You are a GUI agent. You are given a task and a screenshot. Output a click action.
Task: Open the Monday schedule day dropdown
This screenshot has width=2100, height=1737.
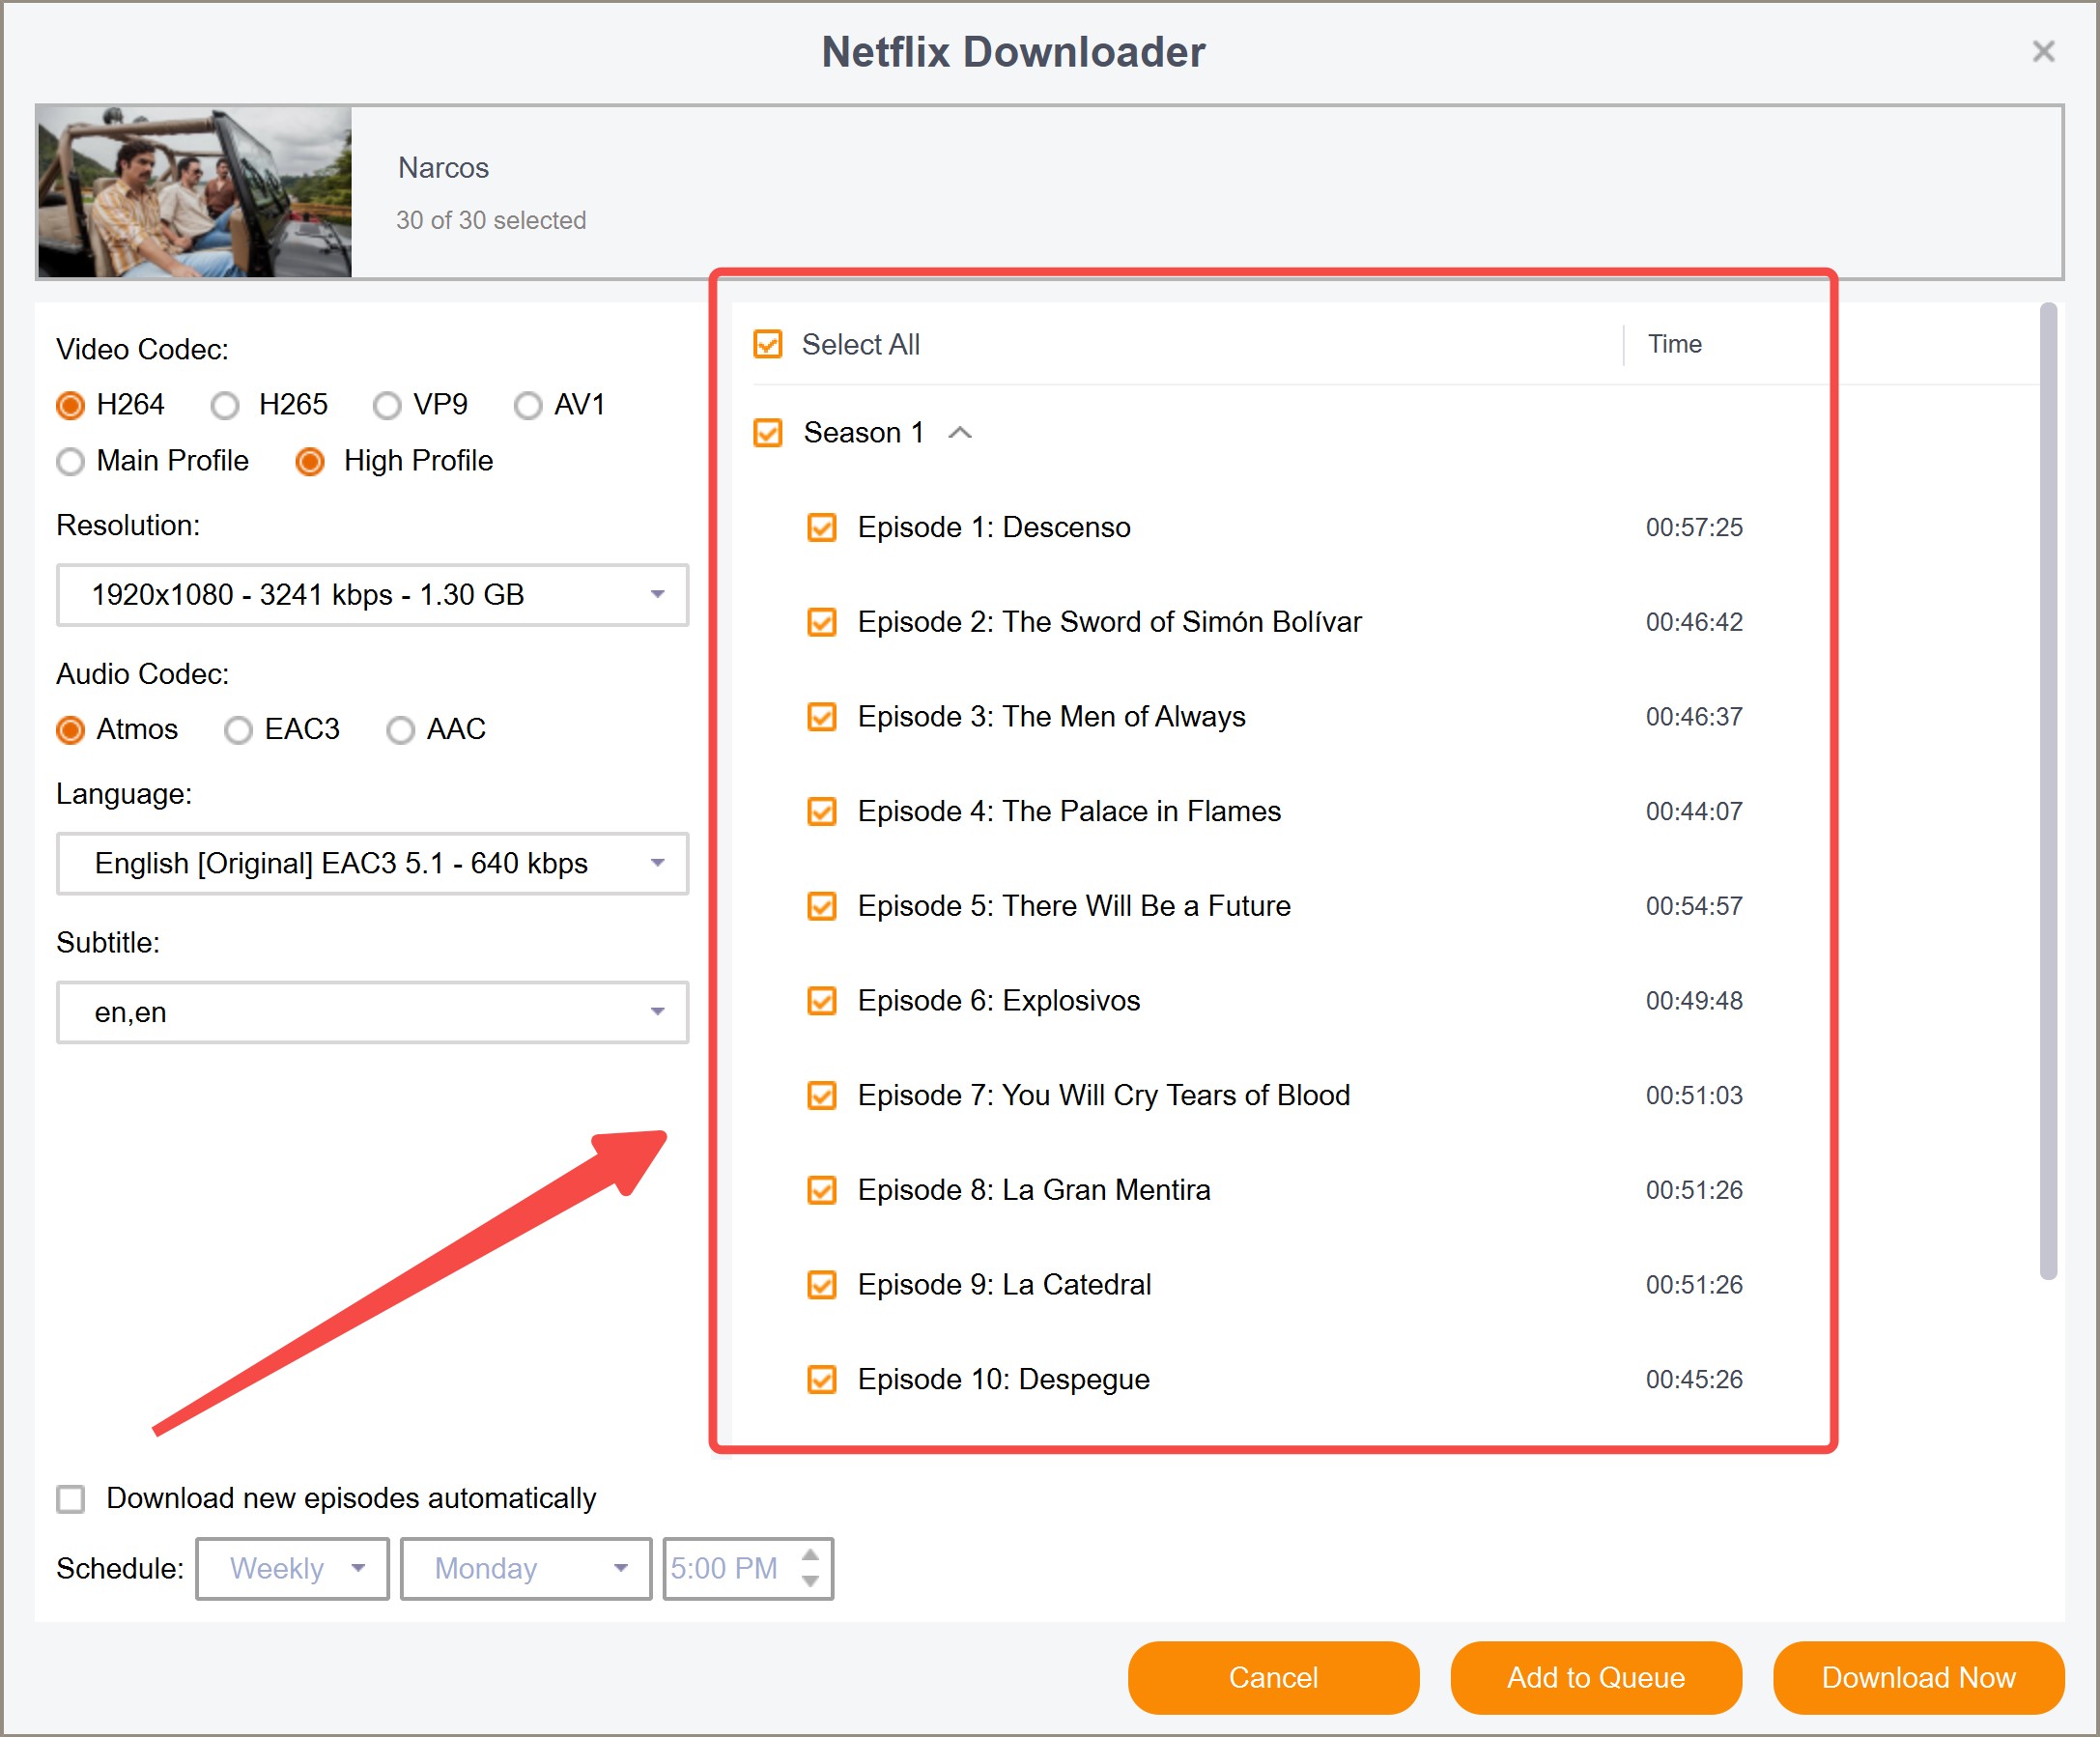pyautogui.click(x=526, y=1569)
